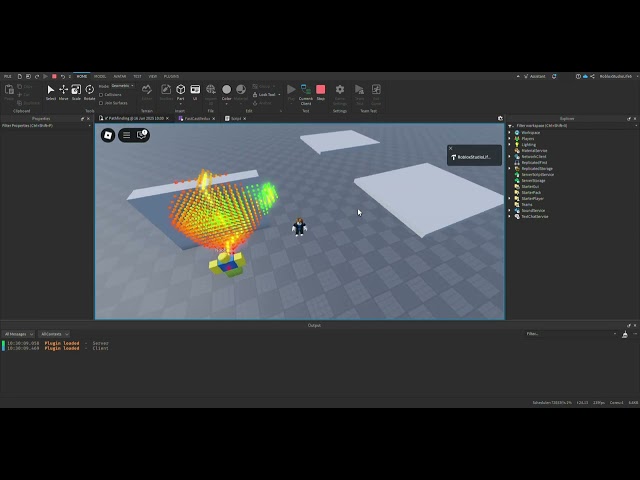Open the Roblox menu in the viewport
Image resolution: width=640 pixels, height=480 pixels.
point(108,135)
